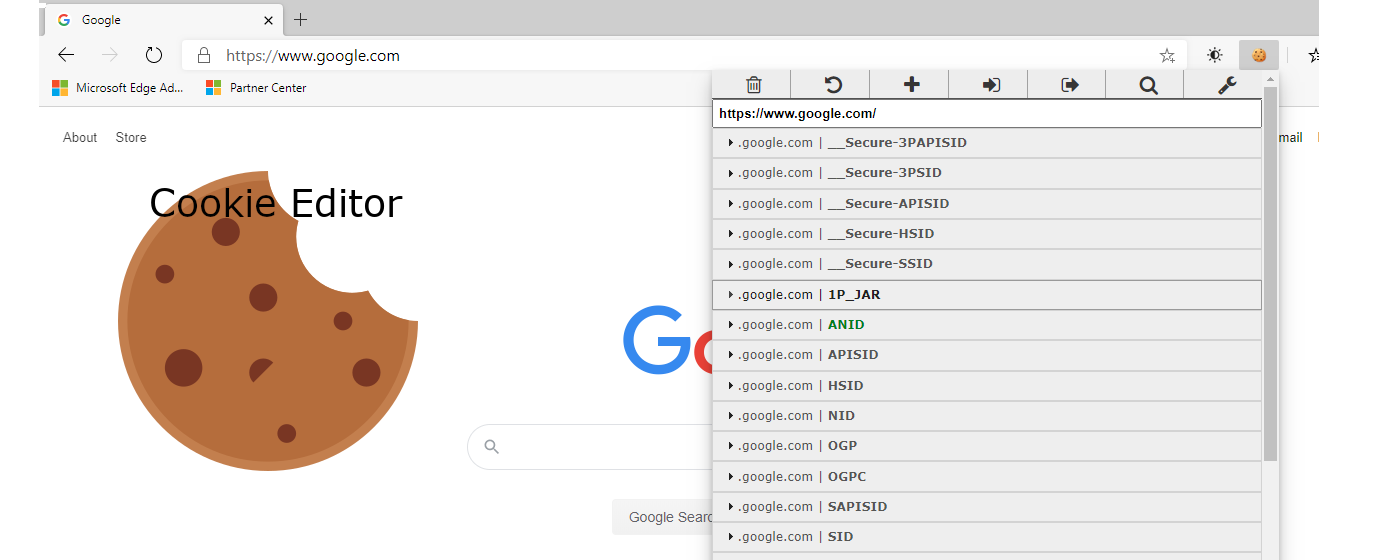Image resolution: width=1400 pixels, height=560 pixels.
Task: Expand the SID cookie entry
Action: (x=987, y=537)
